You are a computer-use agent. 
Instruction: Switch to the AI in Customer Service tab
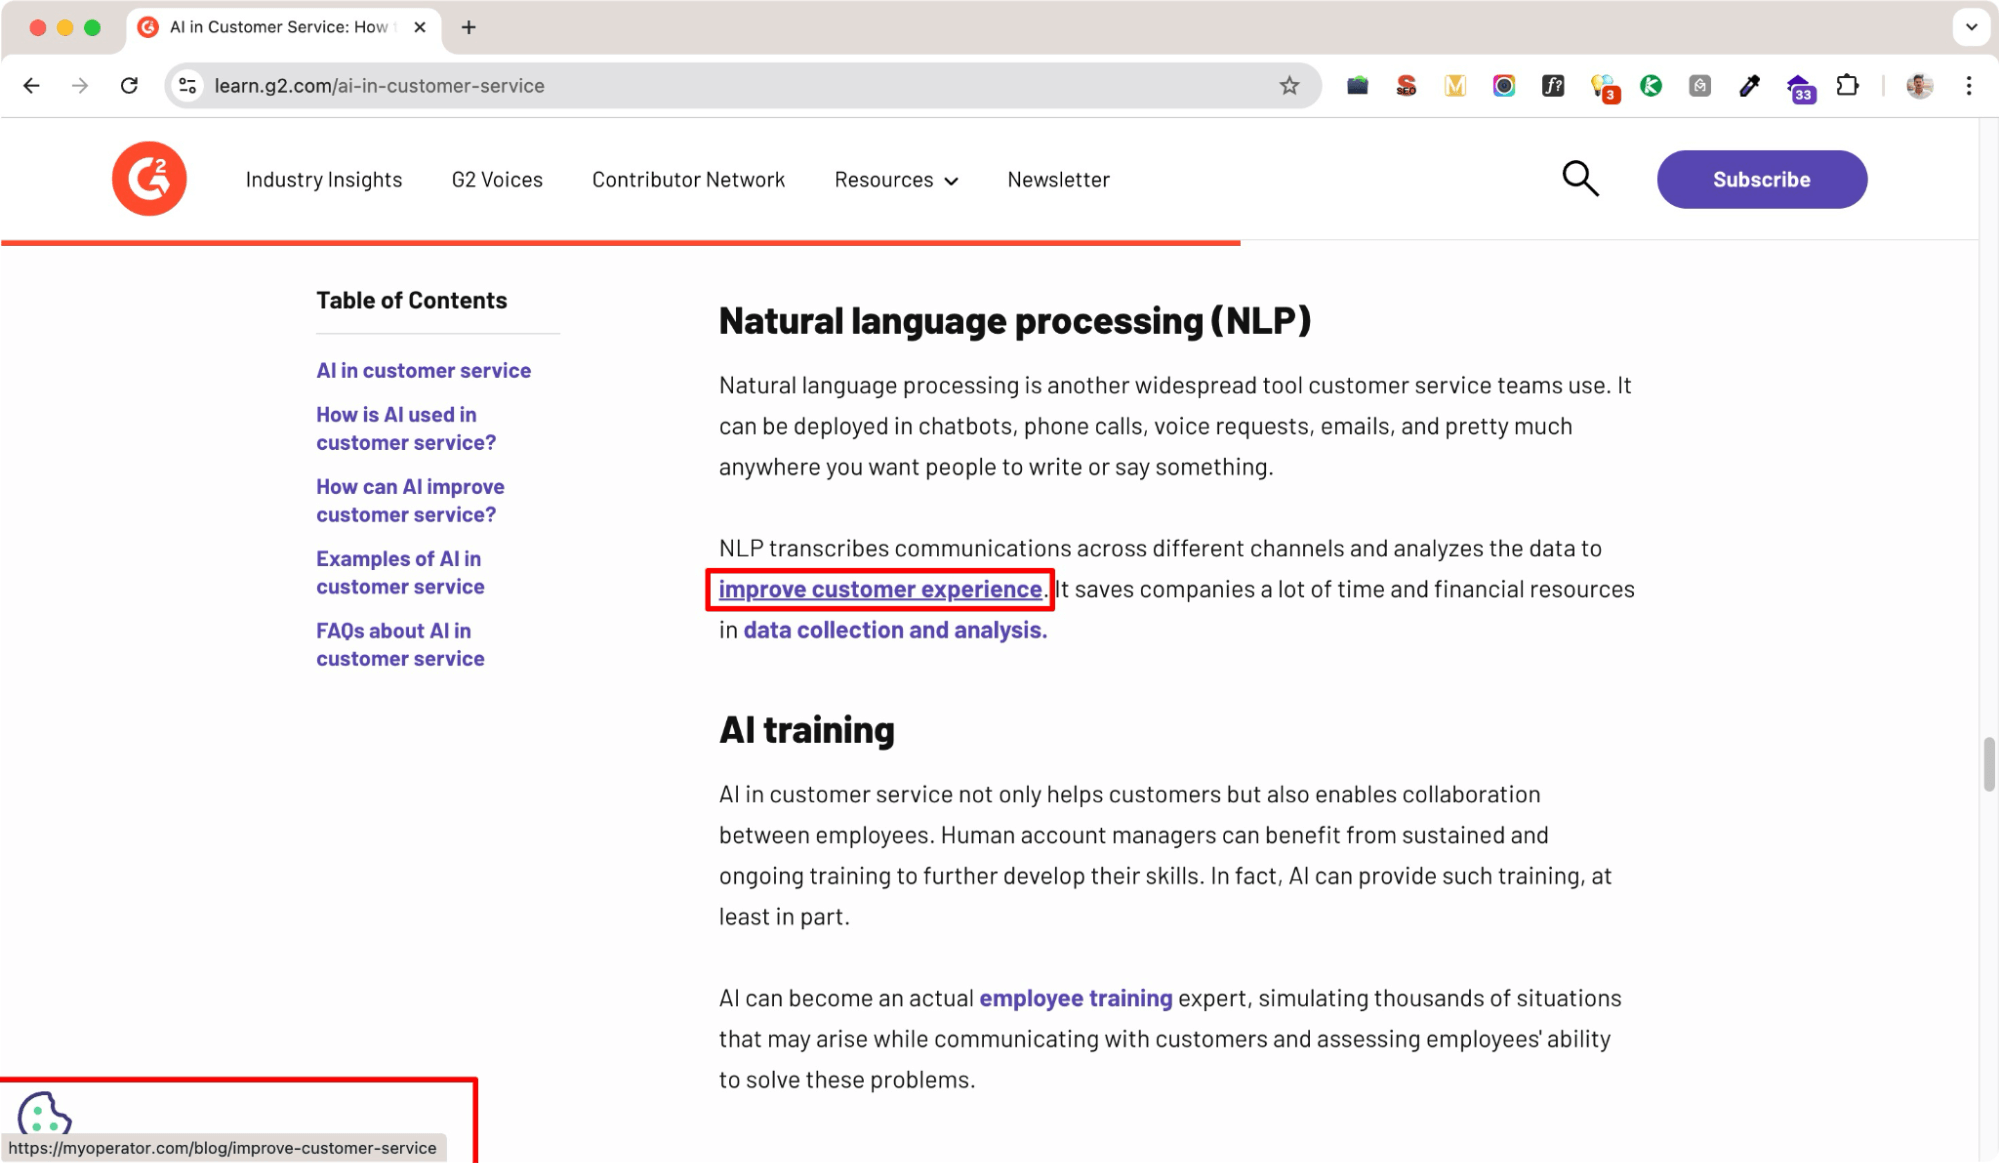click(277, 27)
